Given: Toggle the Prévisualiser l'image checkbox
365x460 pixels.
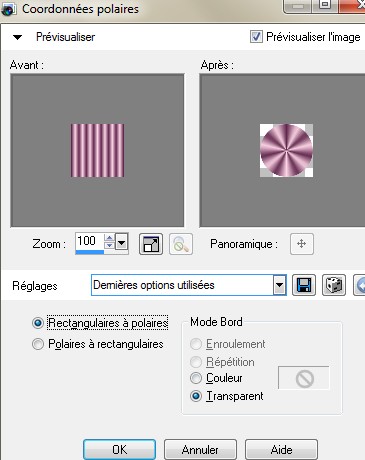Looking at the screenshot, I should pyautogui.click(x=256, y=37).
